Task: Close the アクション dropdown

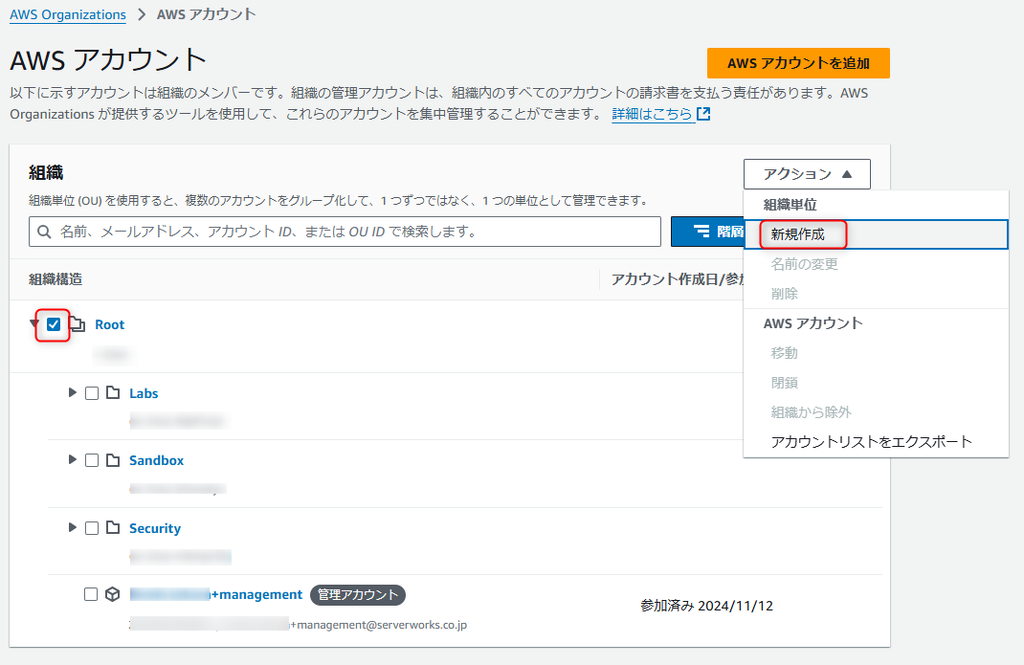Action: click(x=807, y=174)
